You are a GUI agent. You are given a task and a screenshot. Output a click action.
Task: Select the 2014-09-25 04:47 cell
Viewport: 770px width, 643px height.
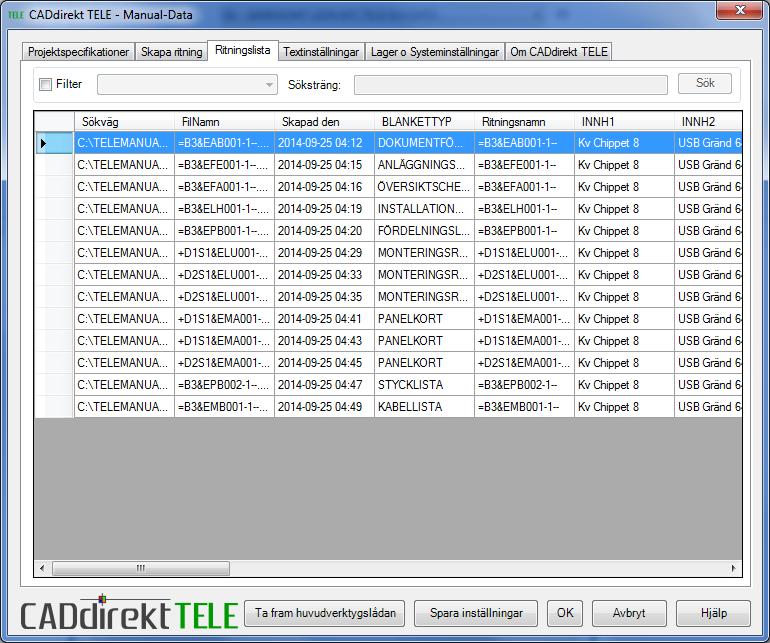(x=324, y=385)
